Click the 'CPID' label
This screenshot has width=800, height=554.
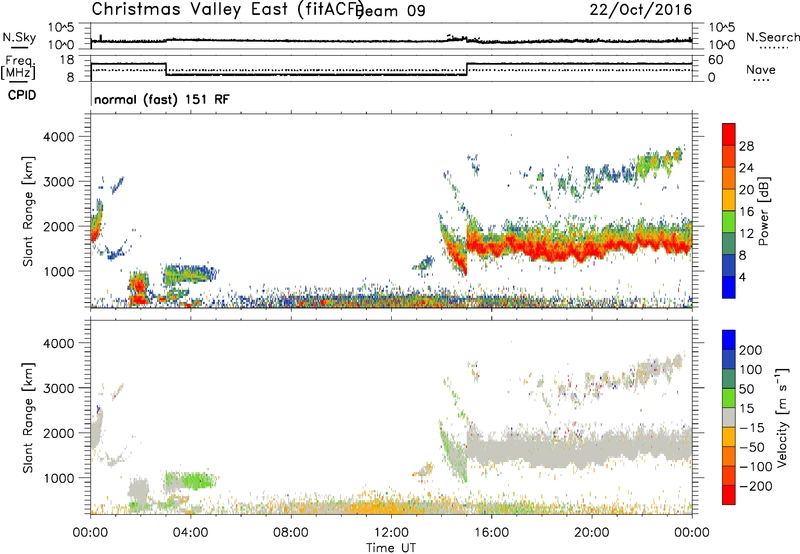click(22, 95)
